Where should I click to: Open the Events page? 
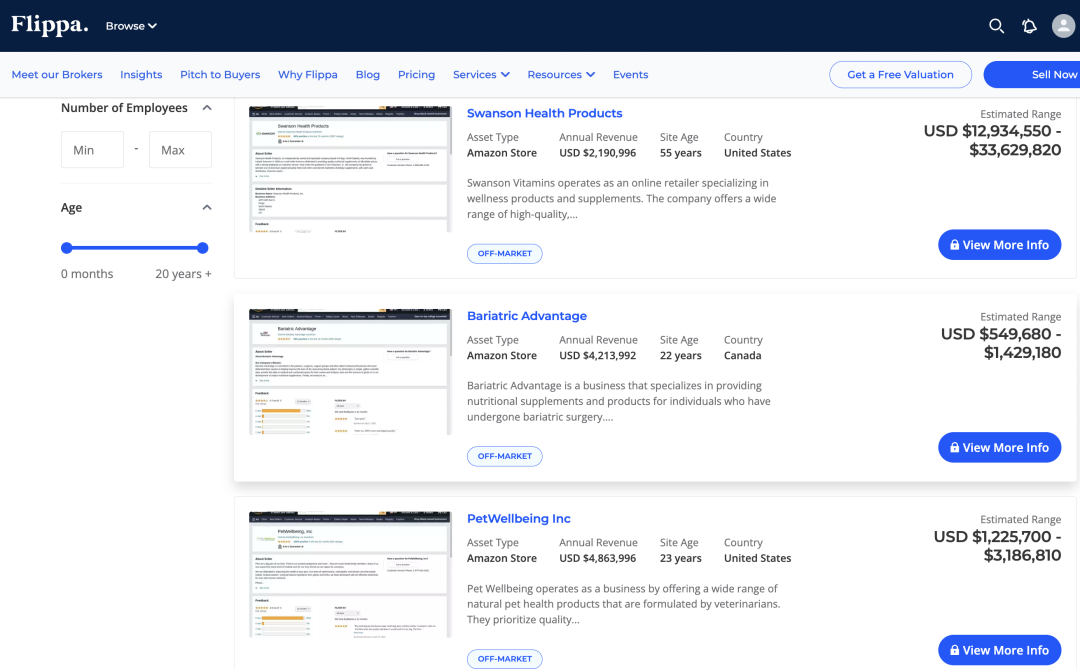pyautogui.click(x=630, y=74)
